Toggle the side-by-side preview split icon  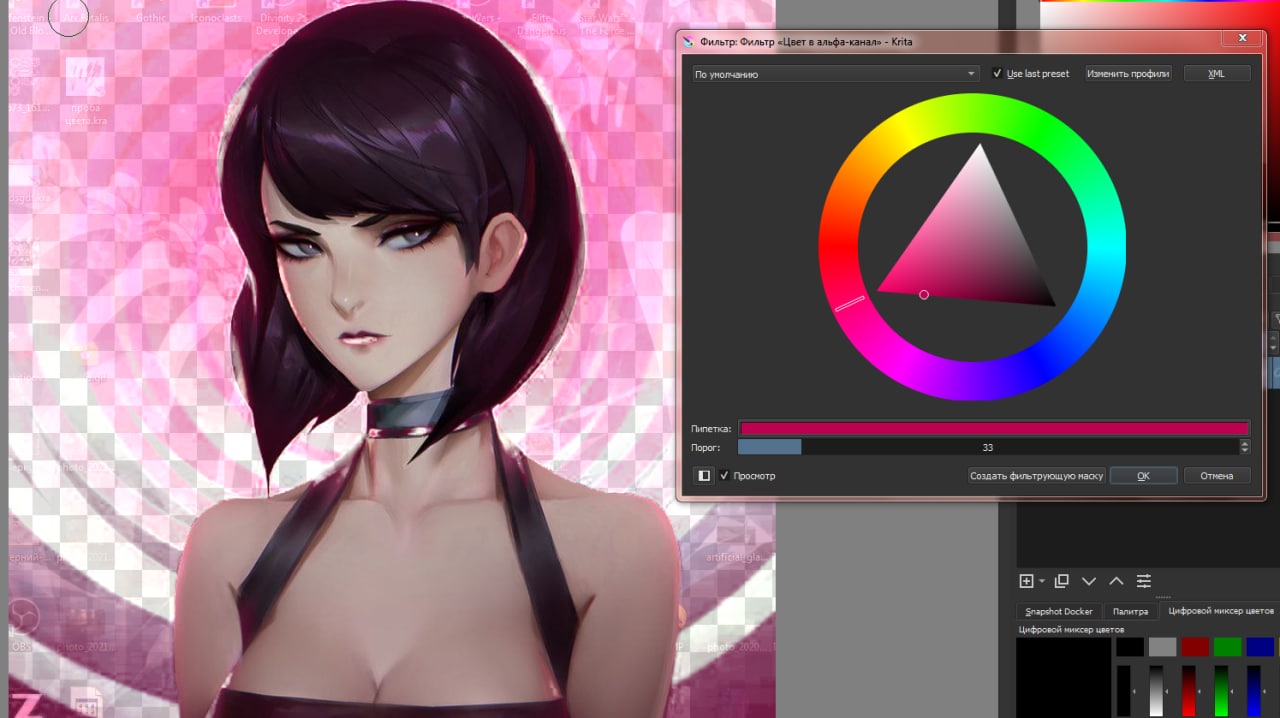point(704,476)
